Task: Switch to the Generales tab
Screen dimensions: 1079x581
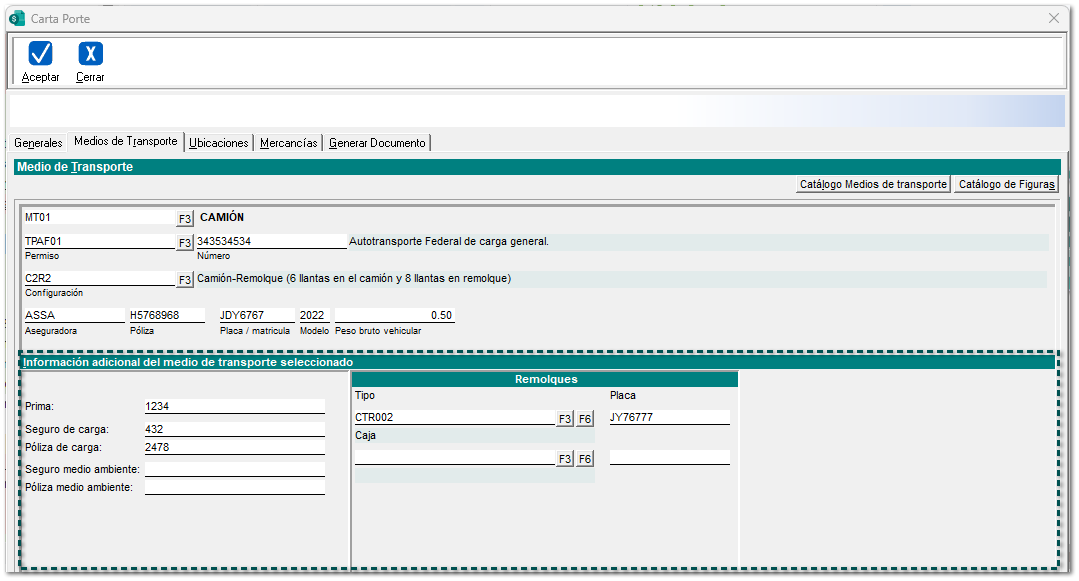Action: tap(38, 143)
